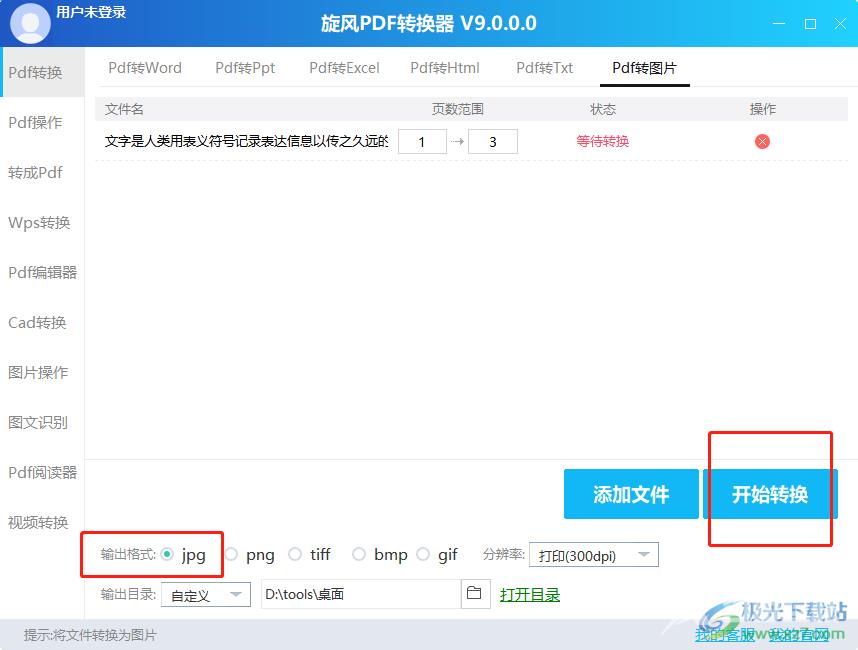Open the resolution dropdown 打印(300dpi)
The height and width of the screenshot is (650, 858).
coord(594,555)
